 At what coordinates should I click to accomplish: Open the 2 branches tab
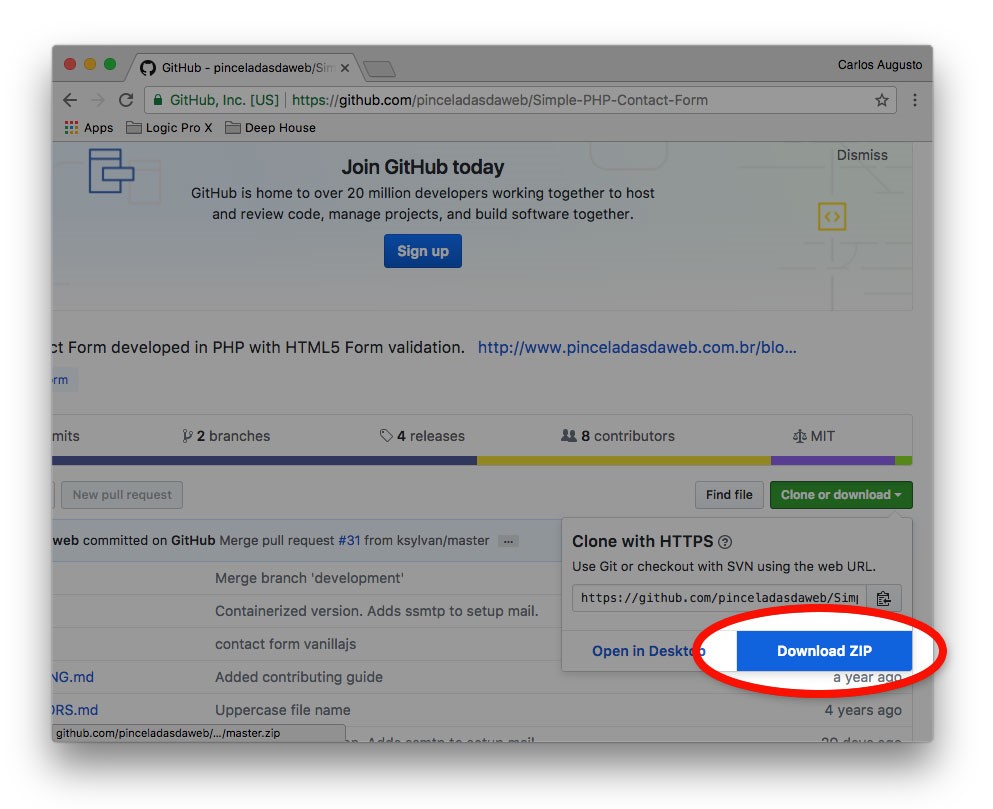pos(226,436)
